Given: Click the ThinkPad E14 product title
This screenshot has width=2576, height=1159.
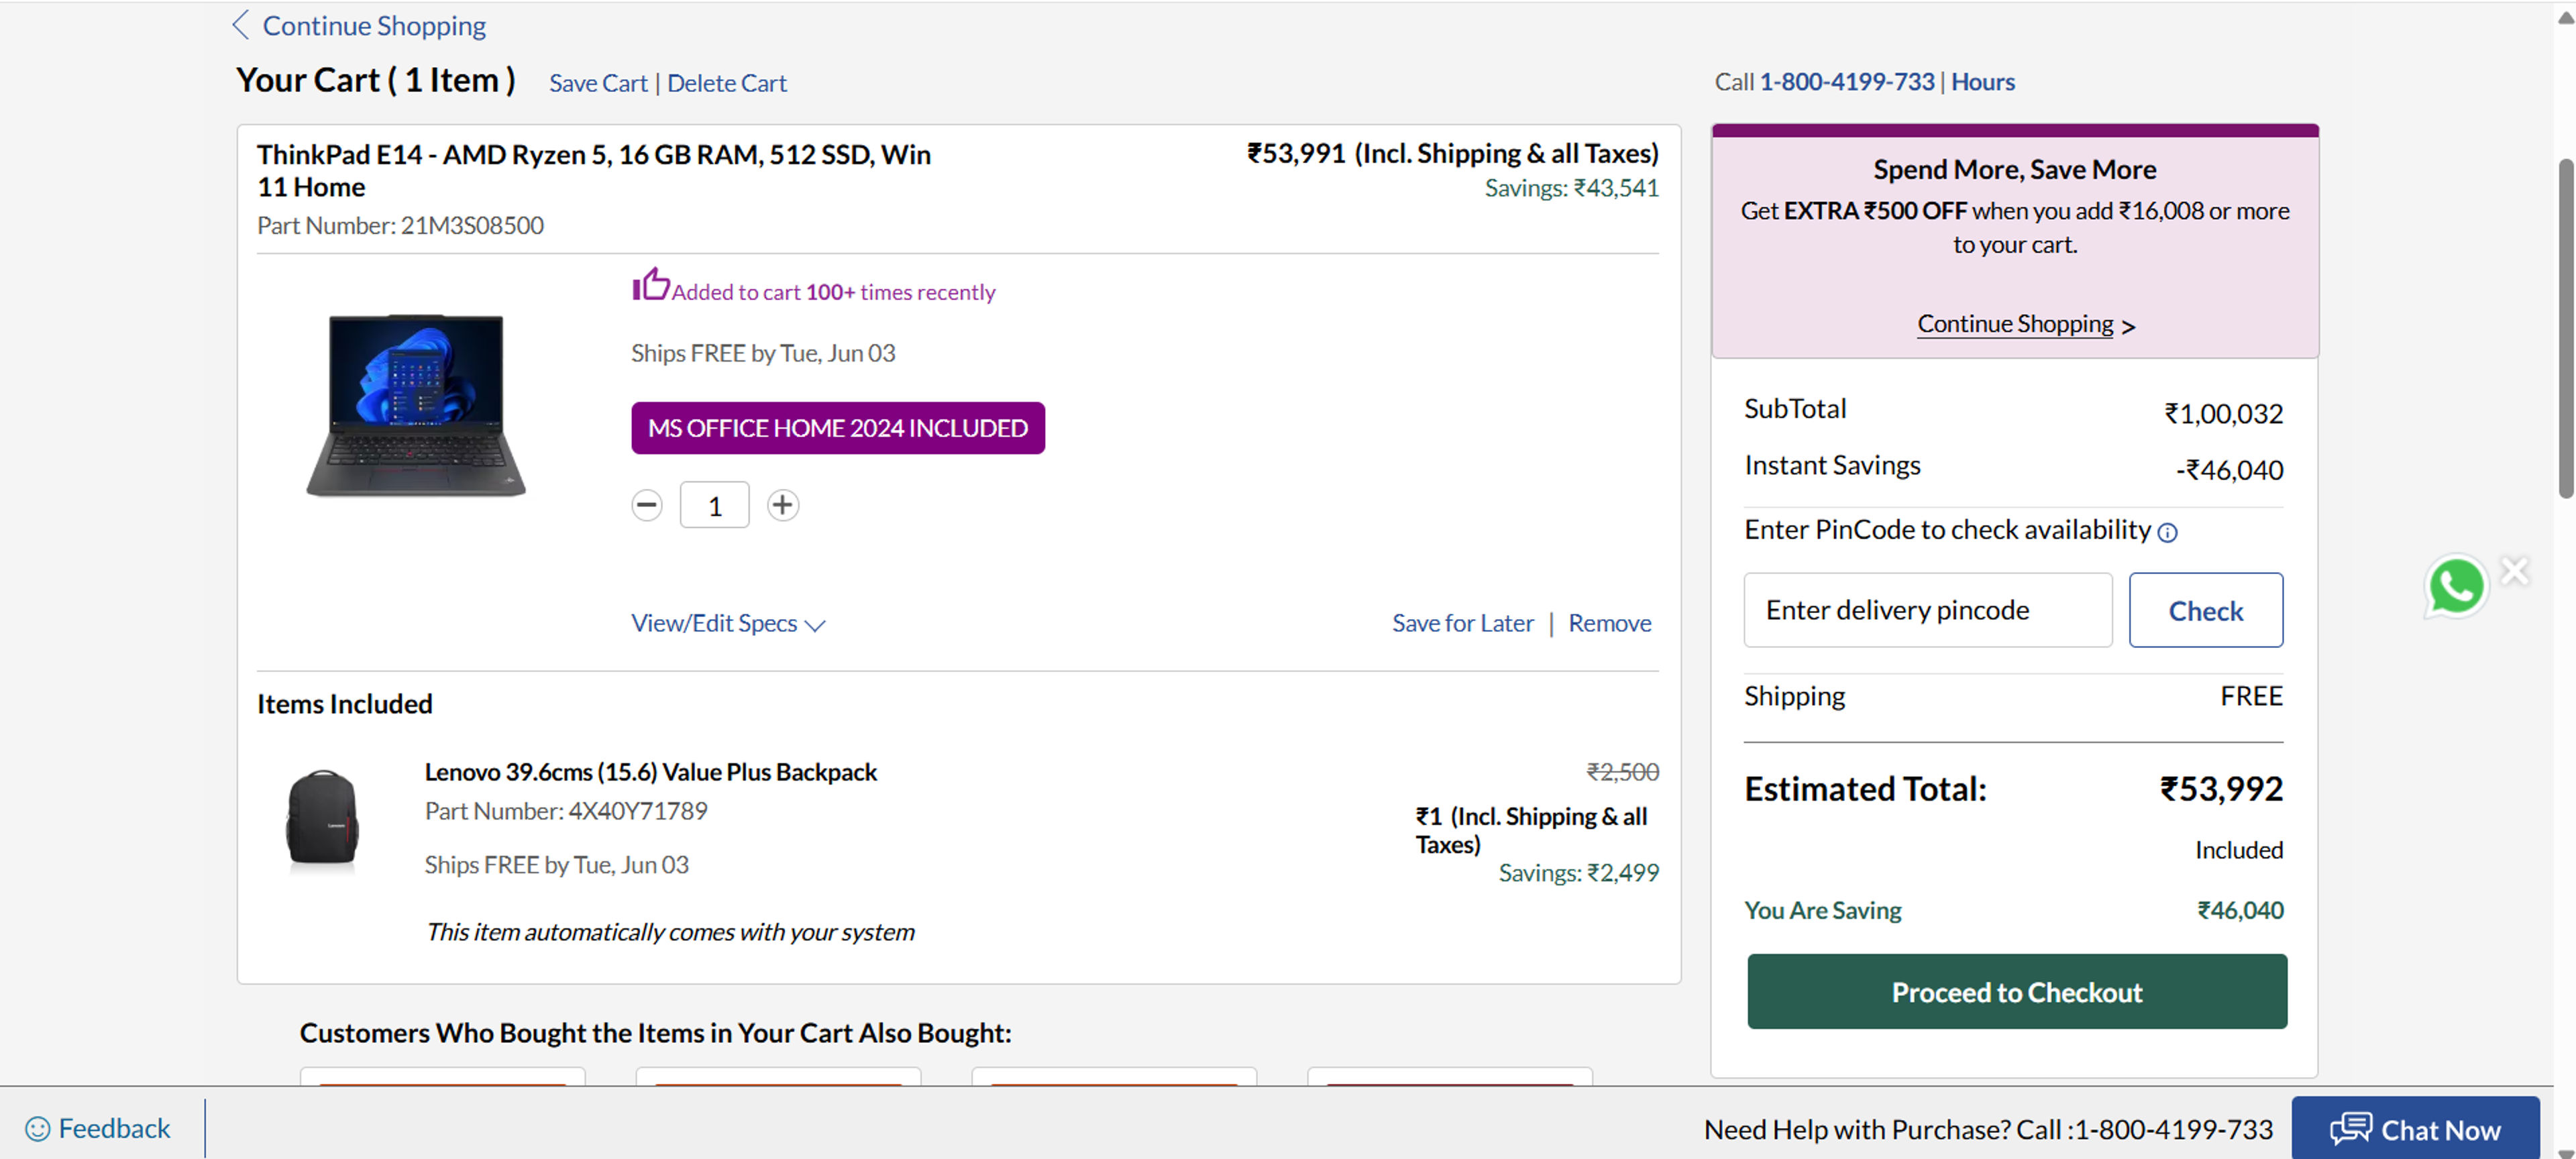Looking at the screenshot, I should tap(594, 170).
